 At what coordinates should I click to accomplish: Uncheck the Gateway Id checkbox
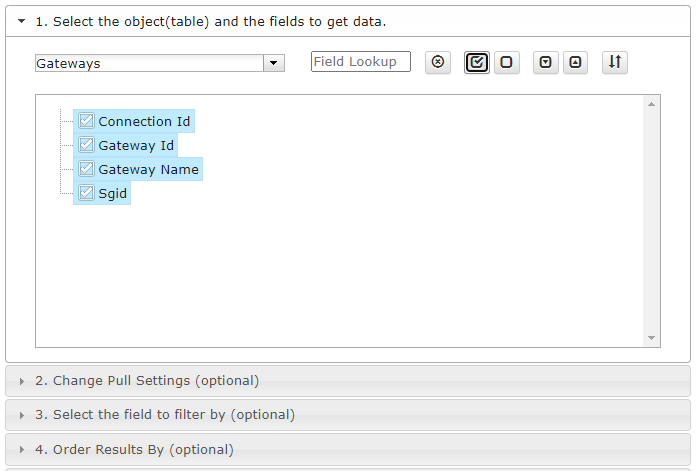point(86,145)
